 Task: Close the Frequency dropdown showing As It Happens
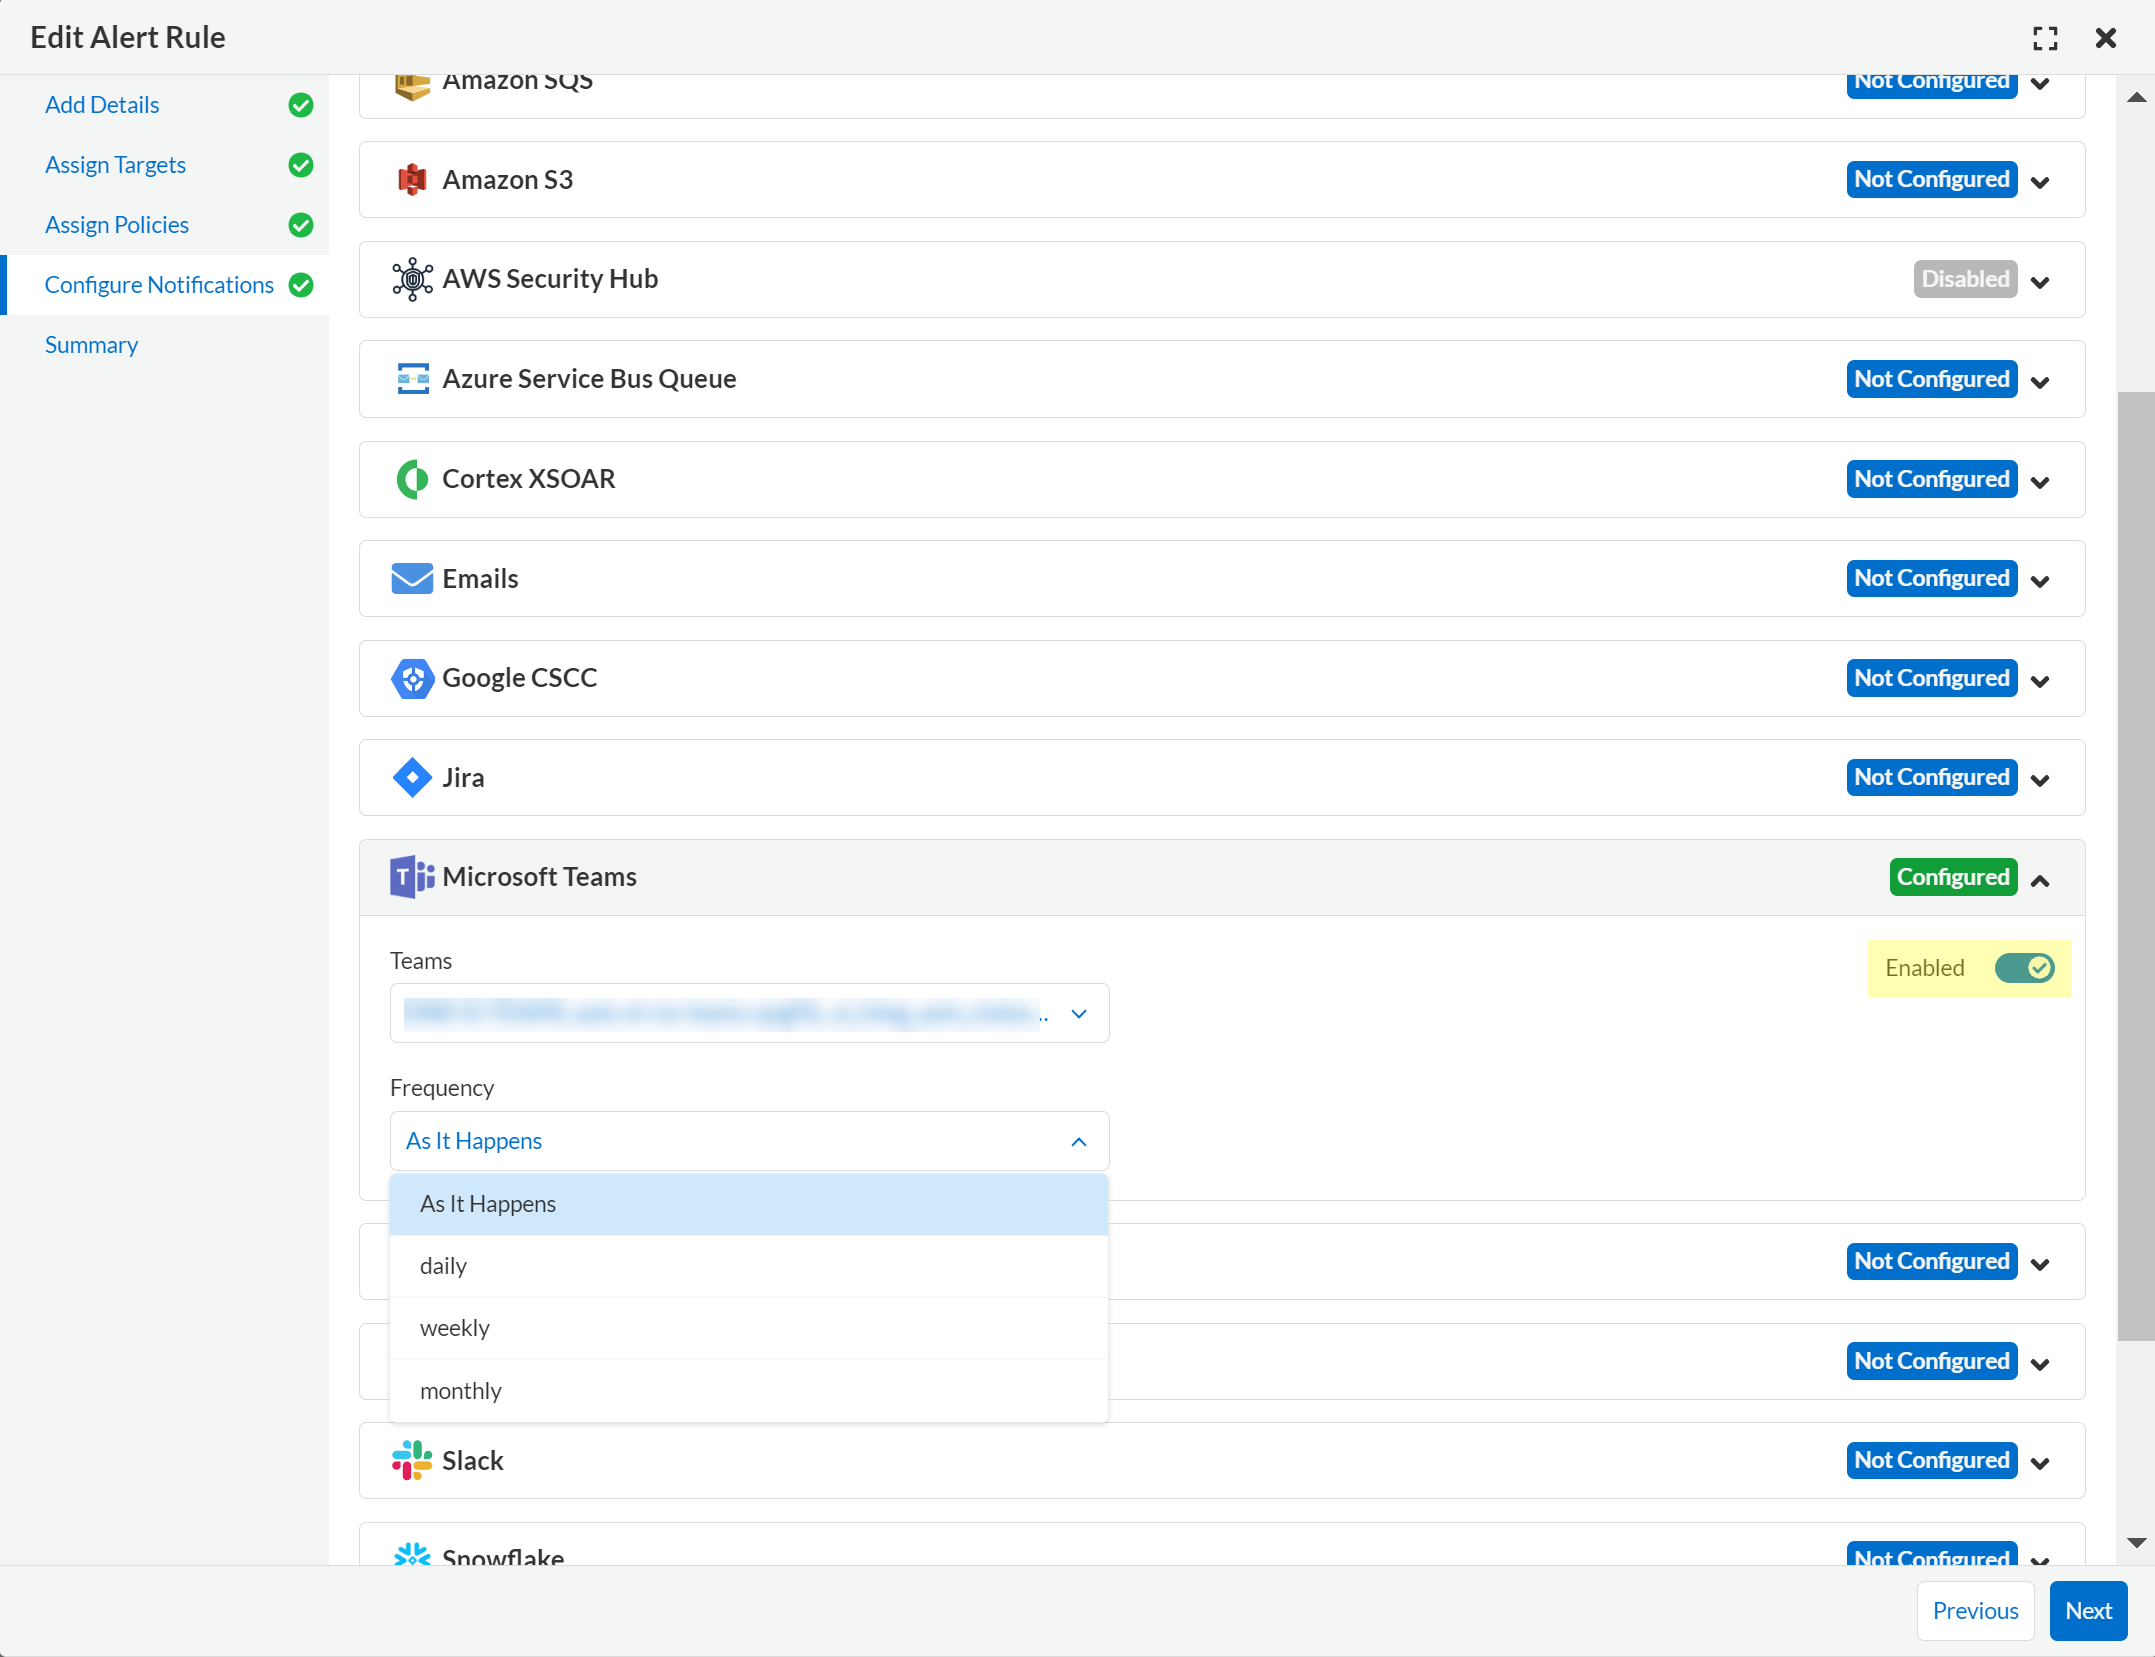750,1141
